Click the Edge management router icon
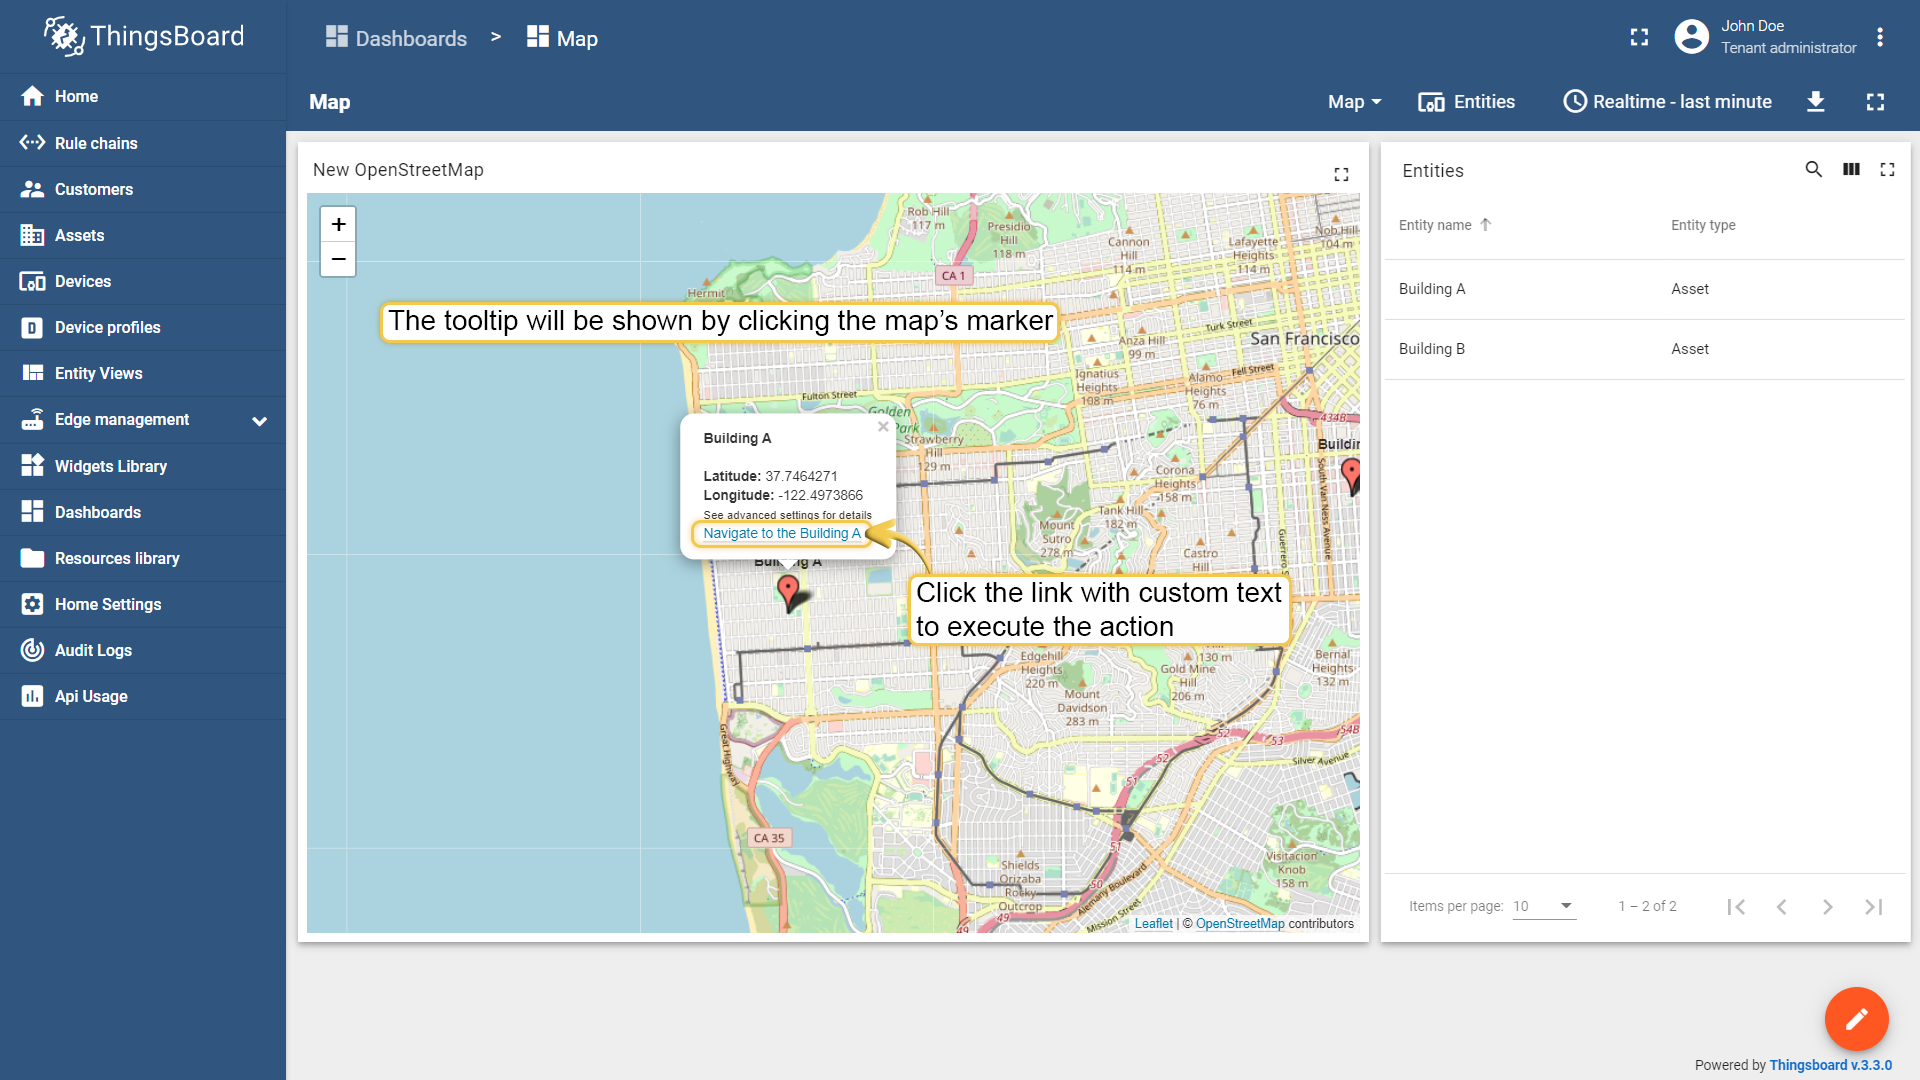The height and width of the screenshot is (1080, 1920). [x=32, y=419]
